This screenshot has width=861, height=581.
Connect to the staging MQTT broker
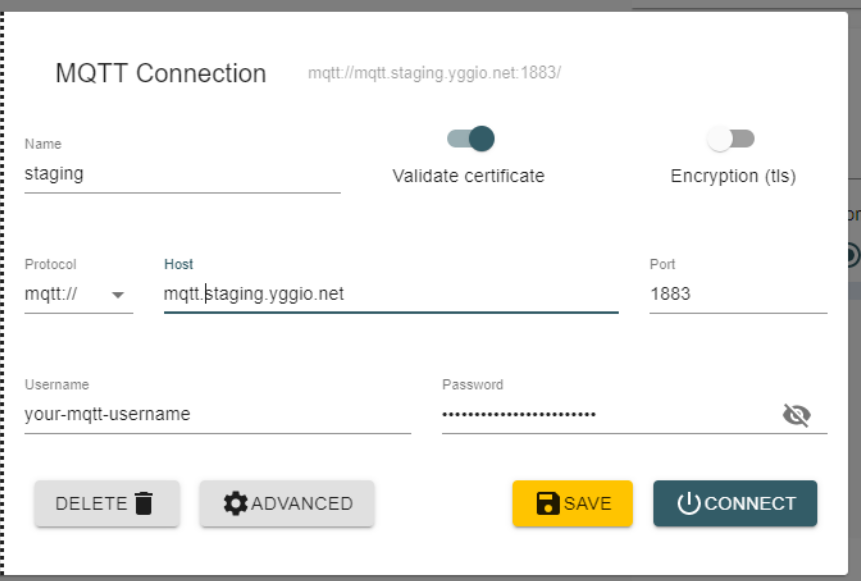(734, 503)
